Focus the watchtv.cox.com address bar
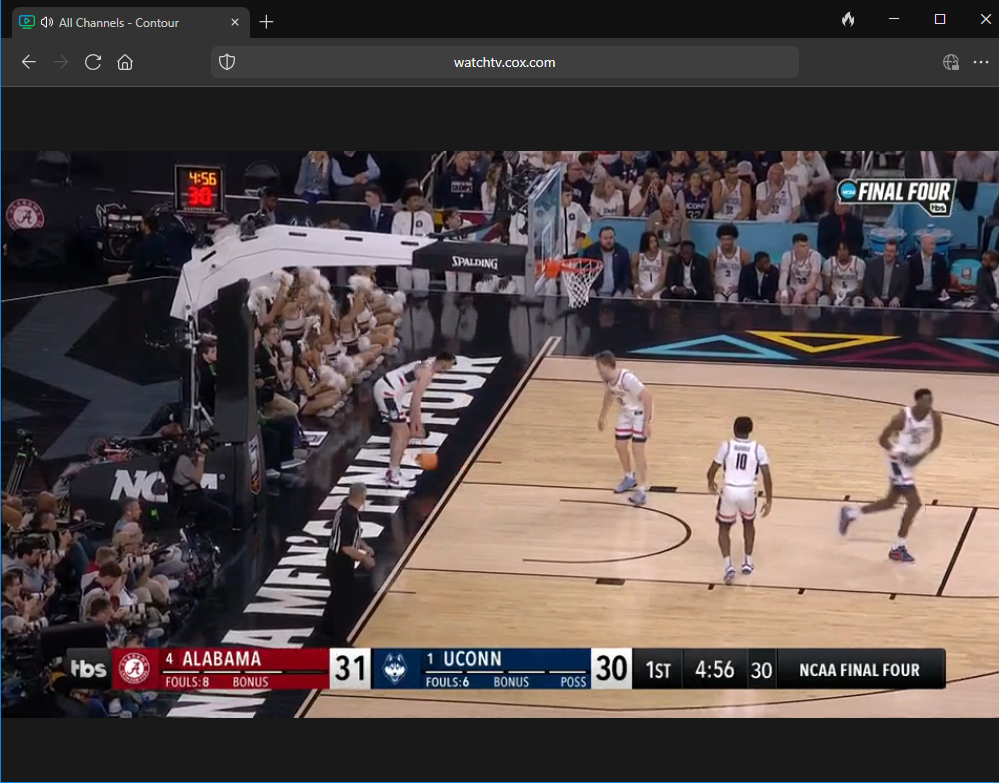 505,62
